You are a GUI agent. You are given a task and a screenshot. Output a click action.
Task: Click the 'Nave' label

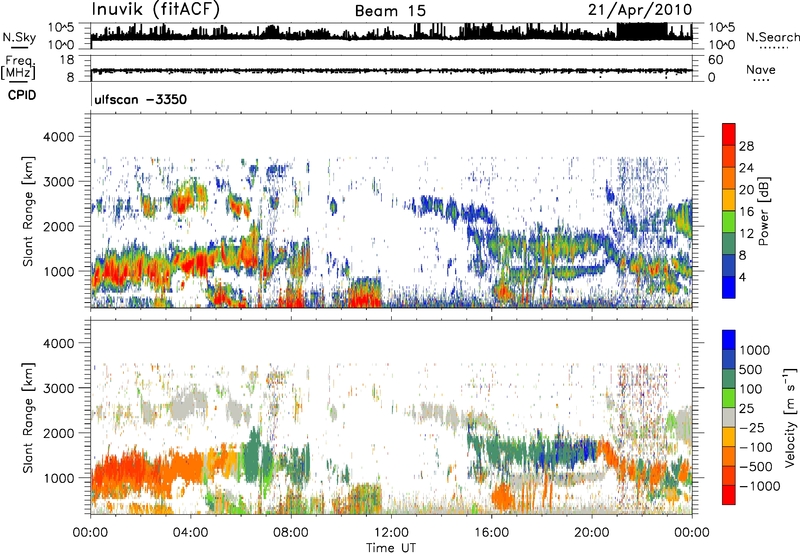[x=761, y=70]
